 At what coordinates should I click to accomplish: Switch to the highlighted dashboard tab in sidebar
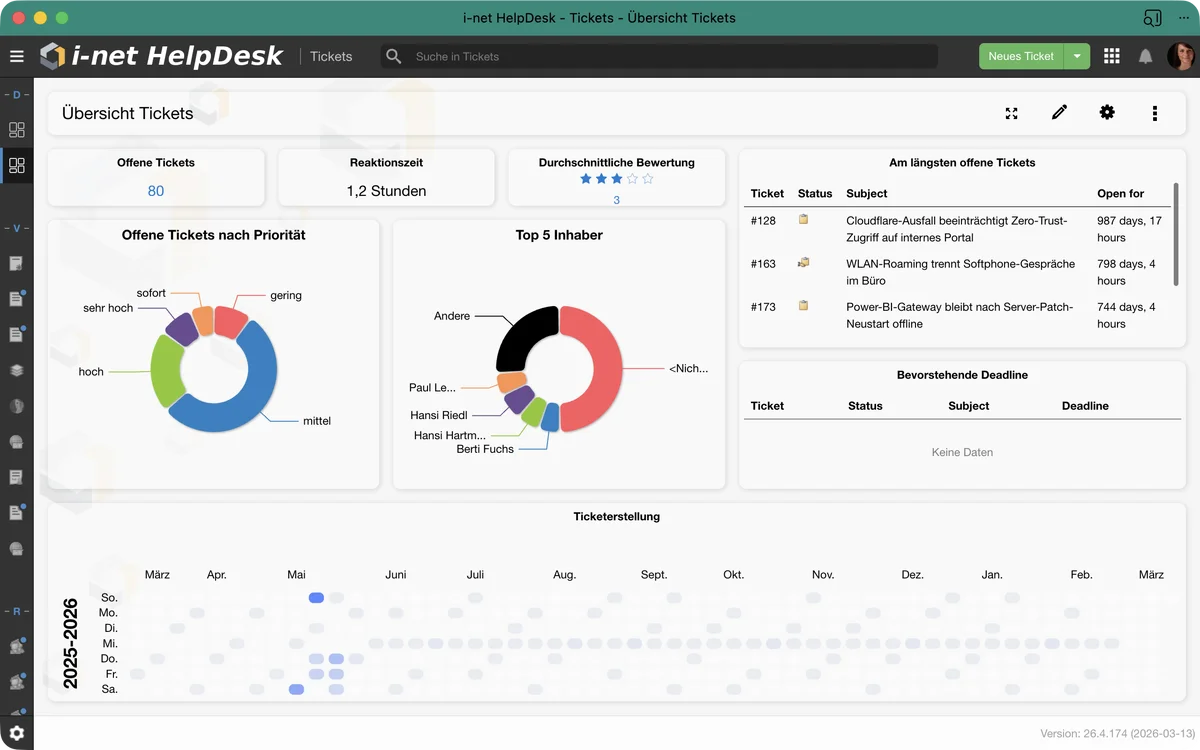tap(16, 166)
